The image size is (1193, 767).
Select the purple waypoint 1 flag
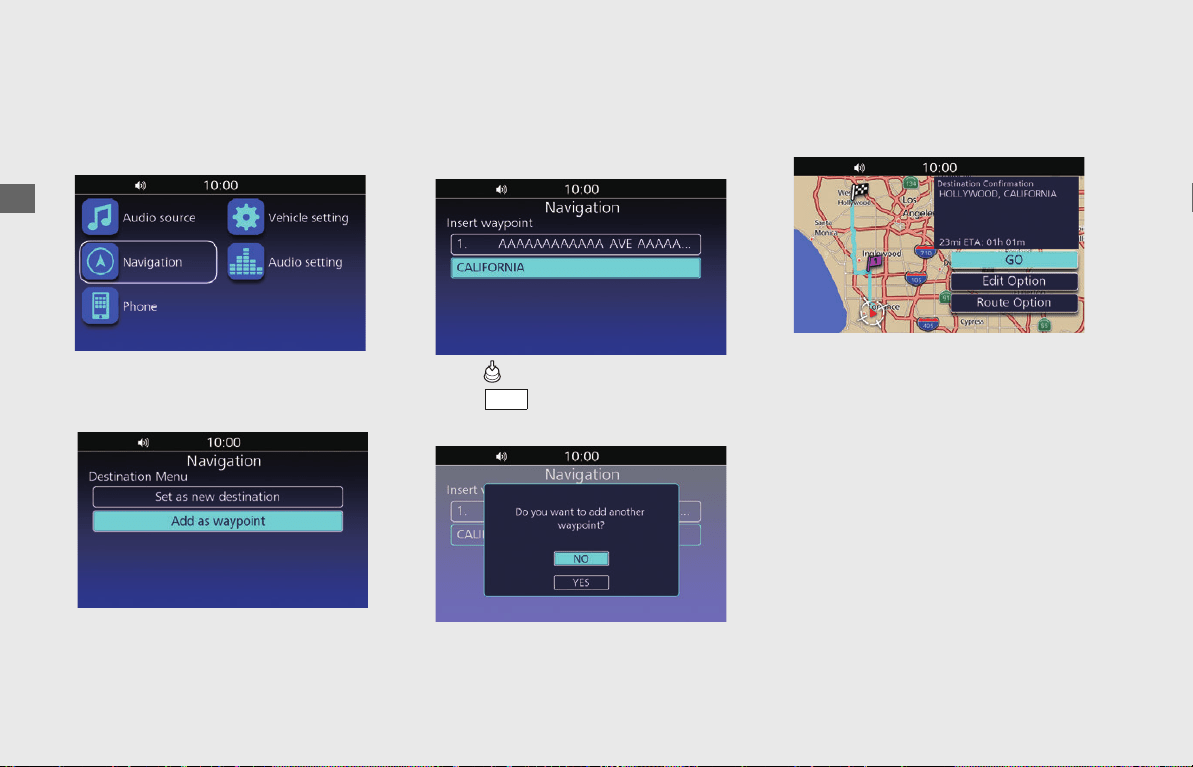click(x=873, y=263)
